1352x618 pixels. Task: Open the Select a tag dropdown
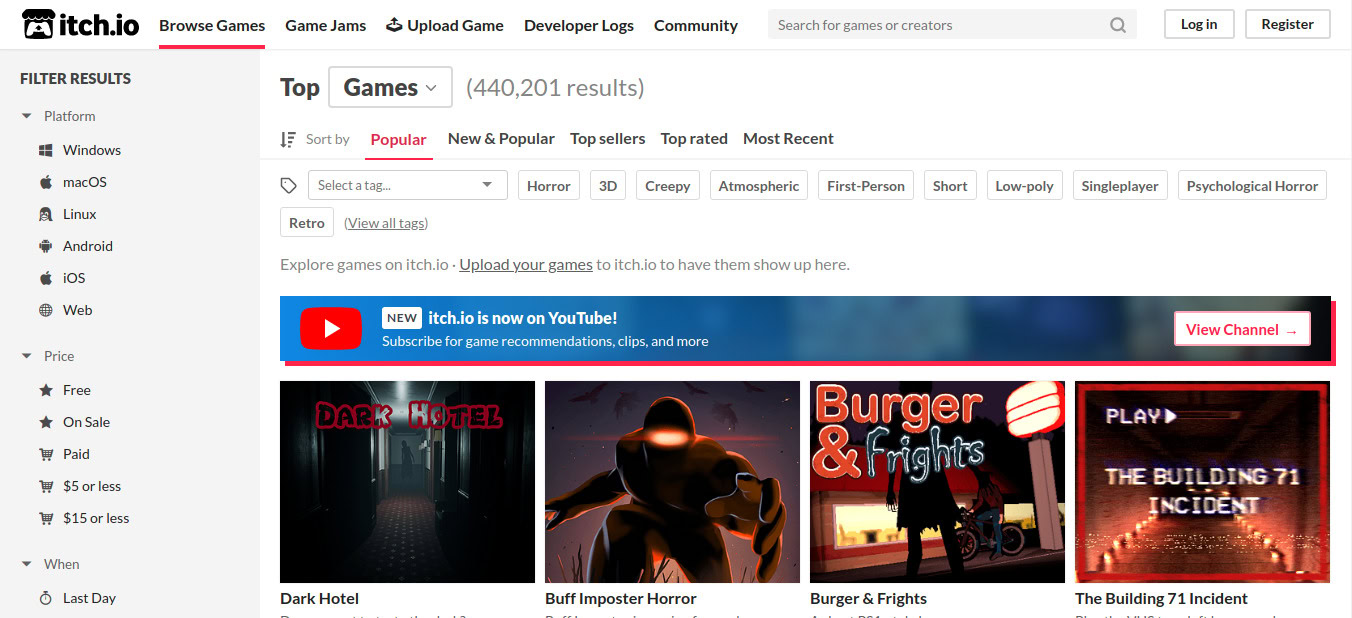click(408, 185)
